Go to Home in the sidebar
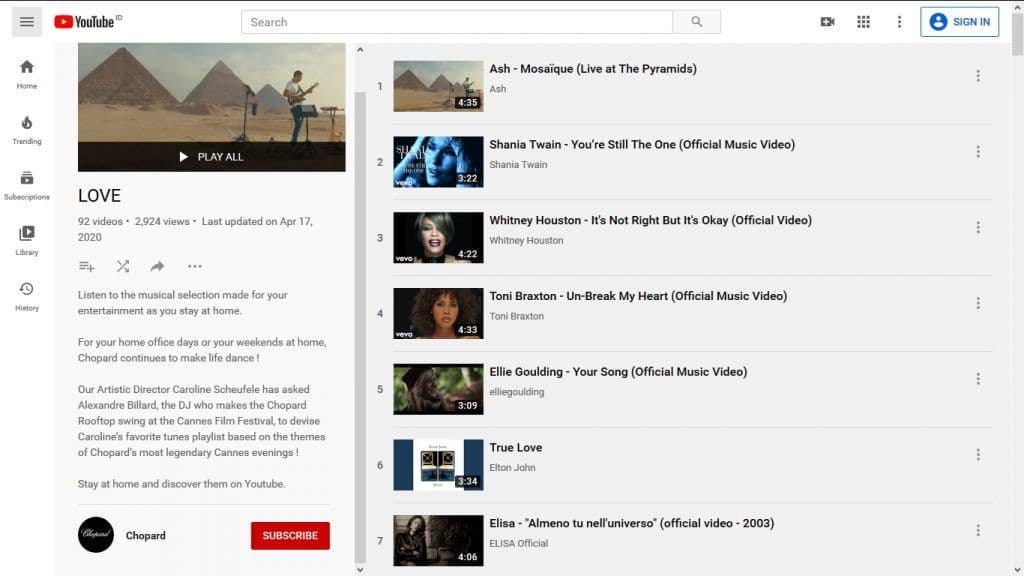Screen dimensions: 1024x576 (27, 74)
